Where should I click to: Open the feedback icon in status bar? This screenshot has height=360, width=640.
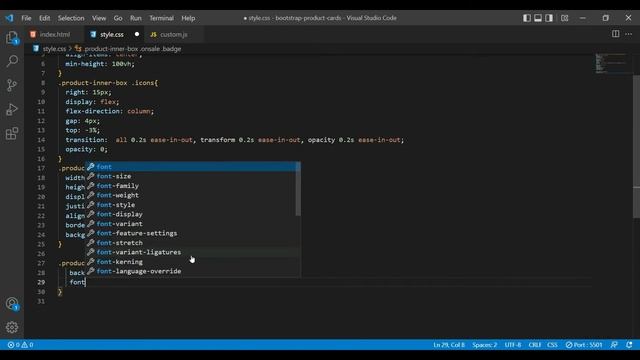point(614,345)
